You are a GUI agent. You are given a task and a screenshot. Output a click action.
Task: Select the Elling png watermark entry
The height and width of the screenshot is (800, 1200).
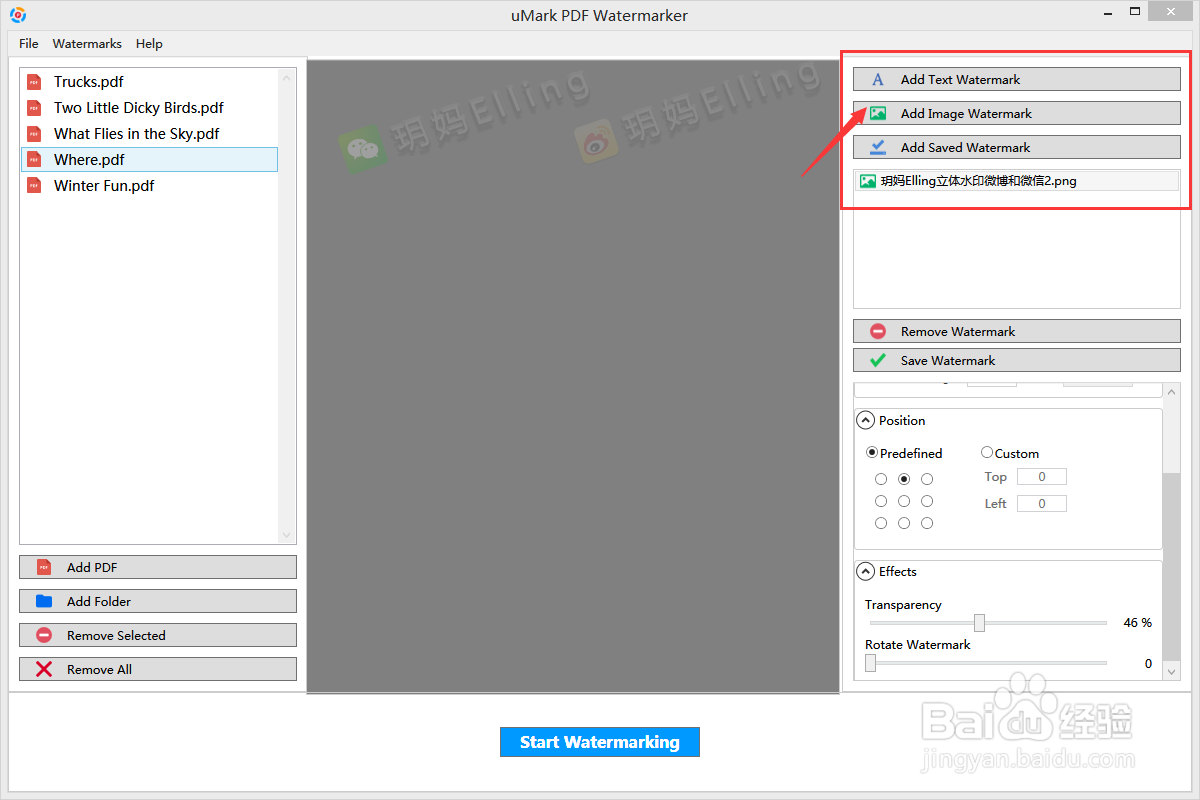1017,181
